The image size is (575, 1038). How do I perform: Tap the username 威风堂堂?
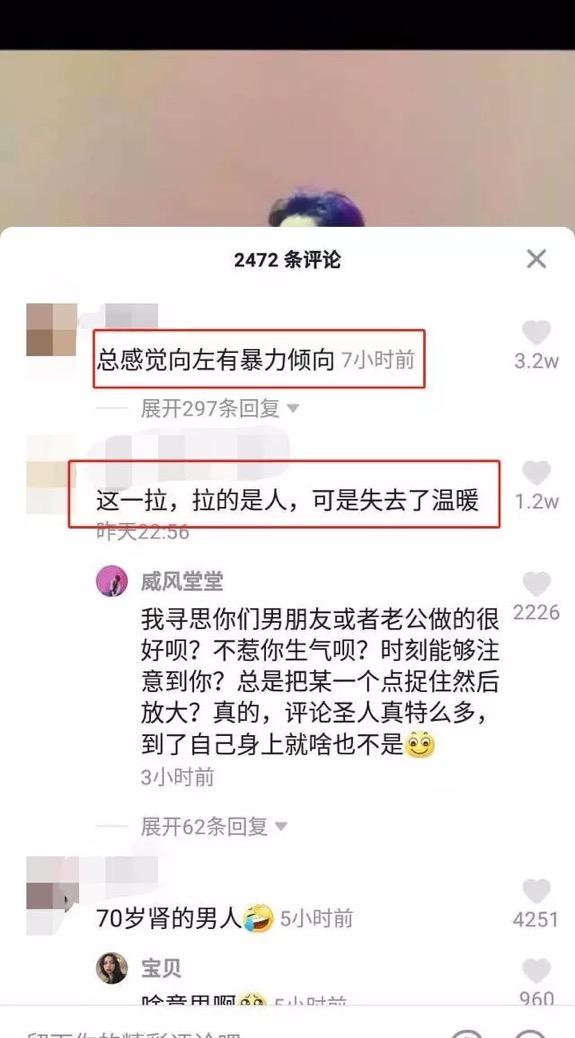tap(182, 582)
